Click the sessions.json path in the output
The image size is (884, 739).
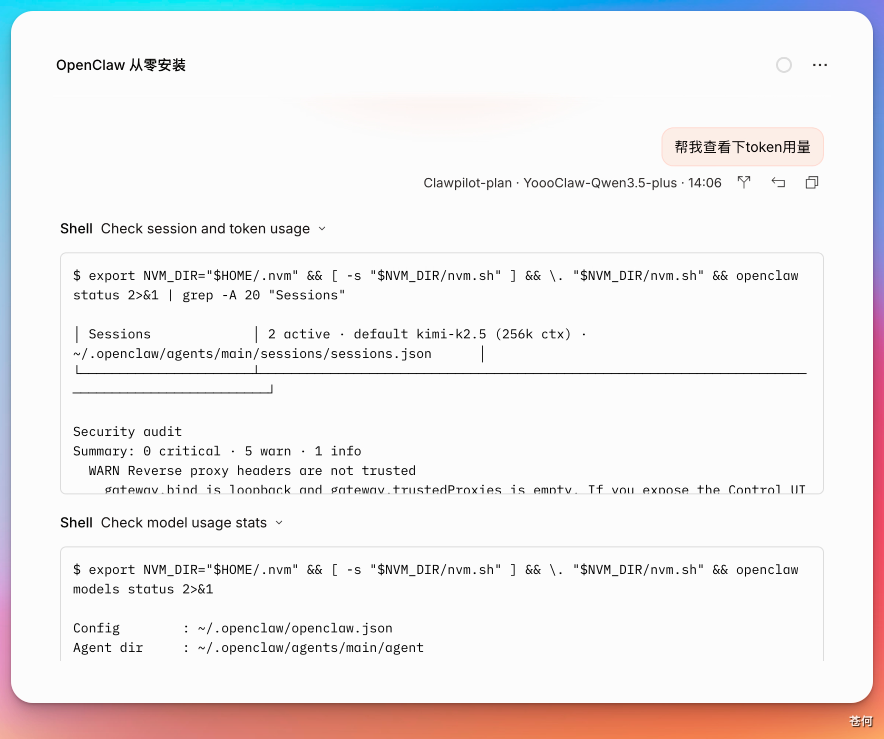point(251,353)
